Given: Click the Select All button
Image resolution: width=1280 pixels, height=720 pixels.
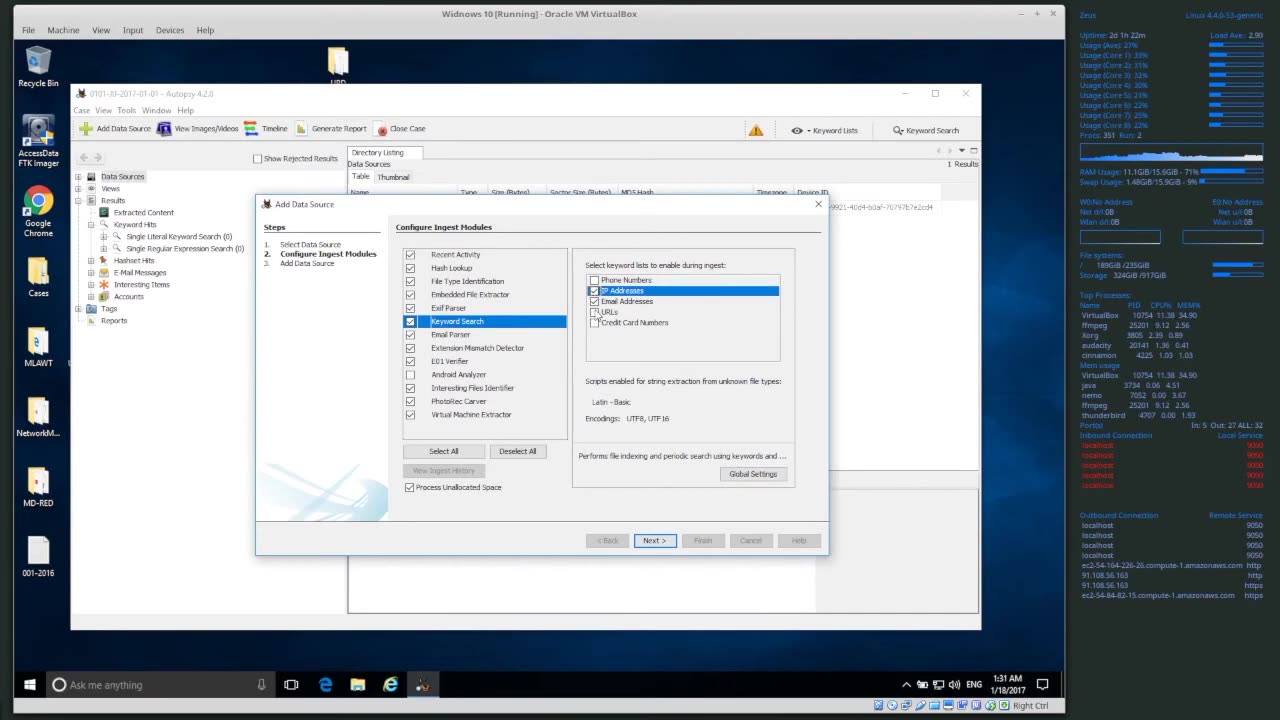Looking at the screenshot, I should pos(444,451).
